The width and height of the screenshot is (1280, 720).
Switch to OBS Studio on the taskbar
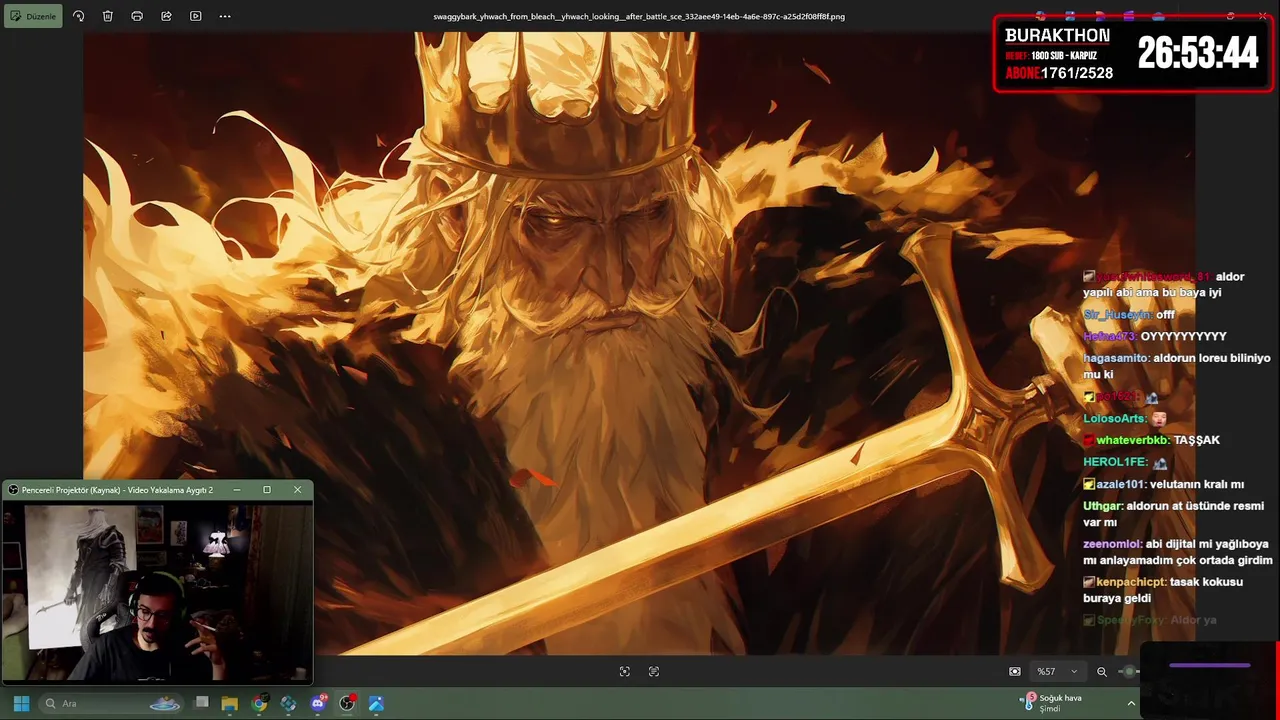click(x=347, y=703)
